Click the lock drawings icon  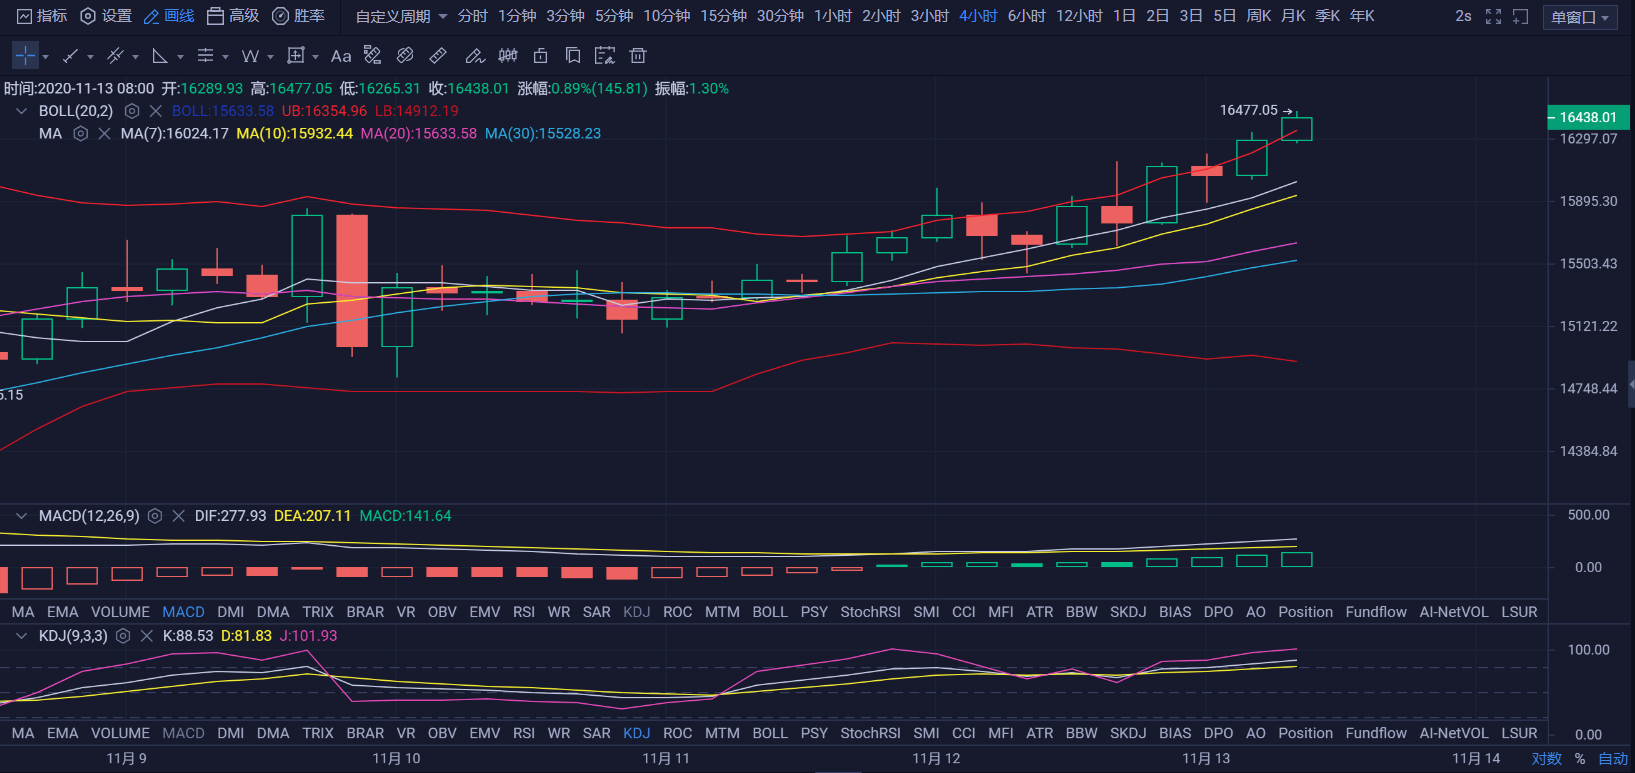[x=541, y=56]
